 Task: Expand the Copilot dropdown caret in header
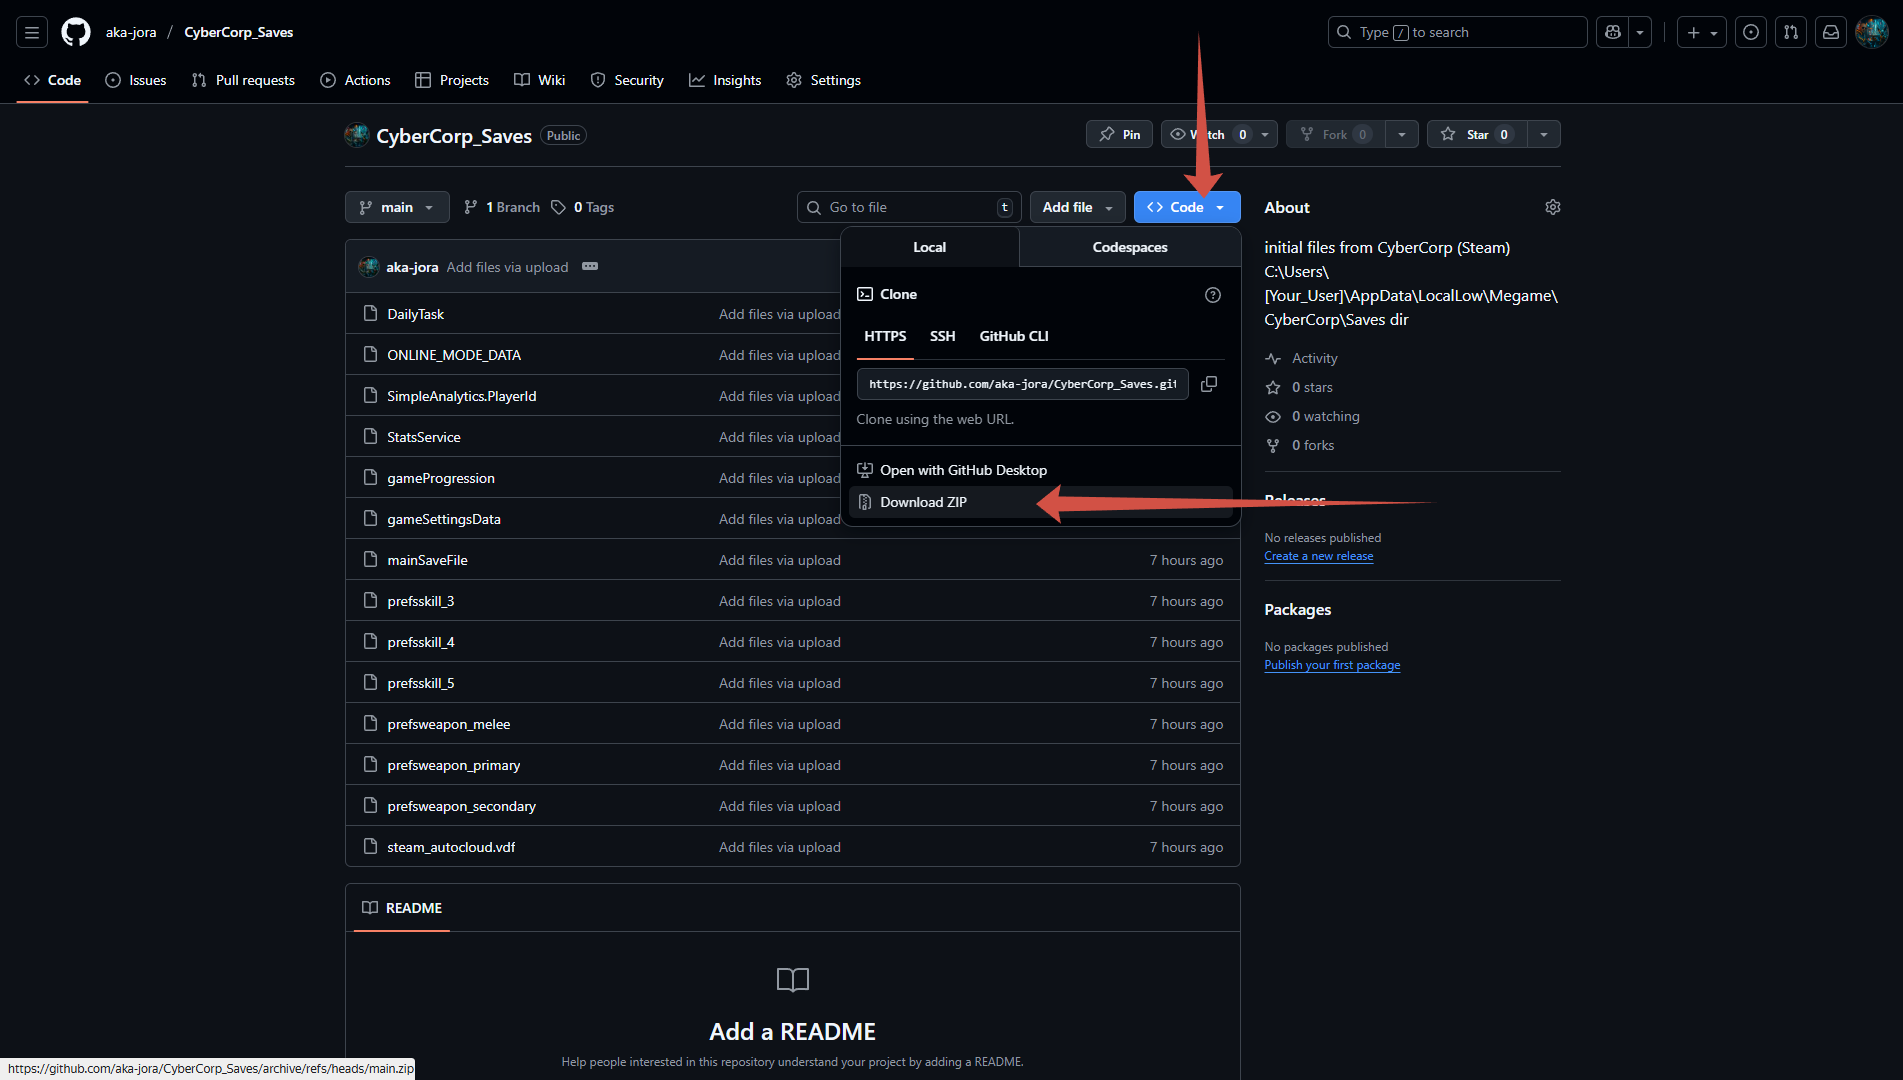[1640, 32]
